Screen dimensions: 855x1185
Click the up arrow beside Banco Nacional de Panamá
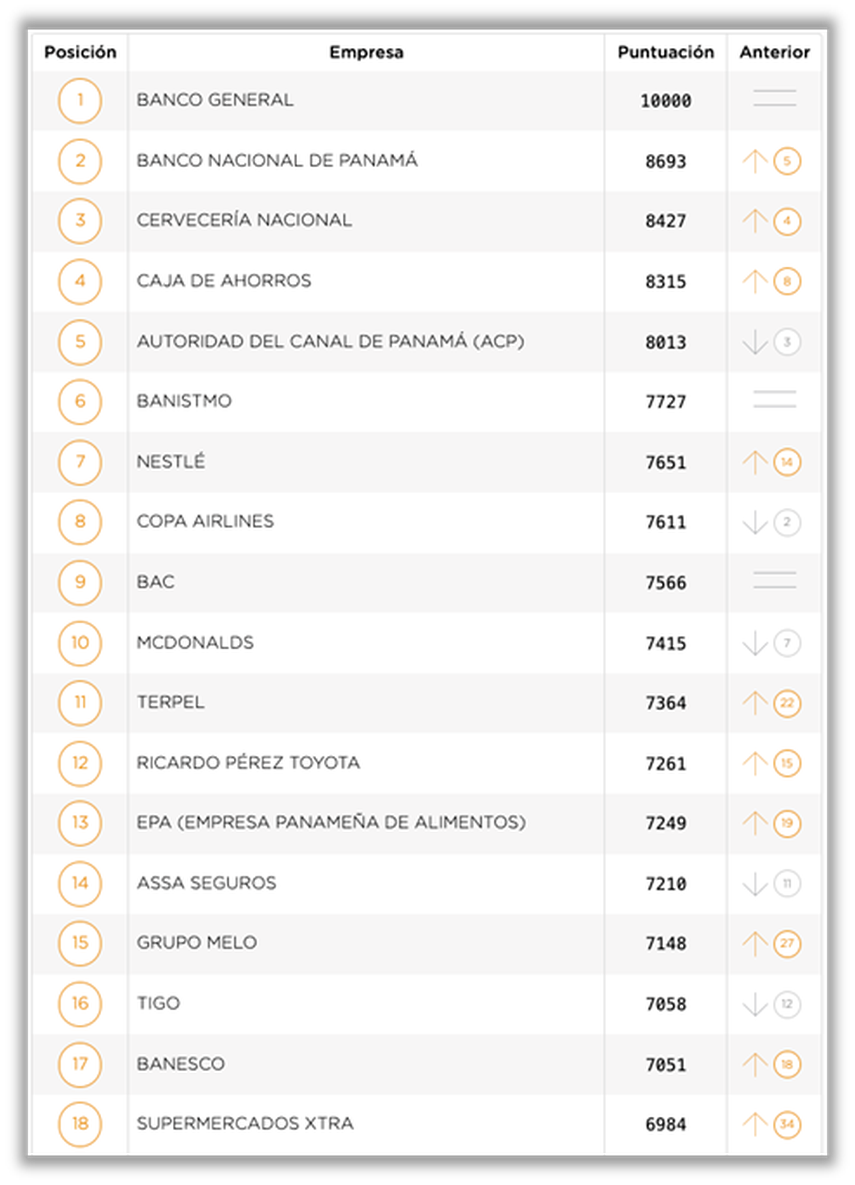(x=755, y=161)
